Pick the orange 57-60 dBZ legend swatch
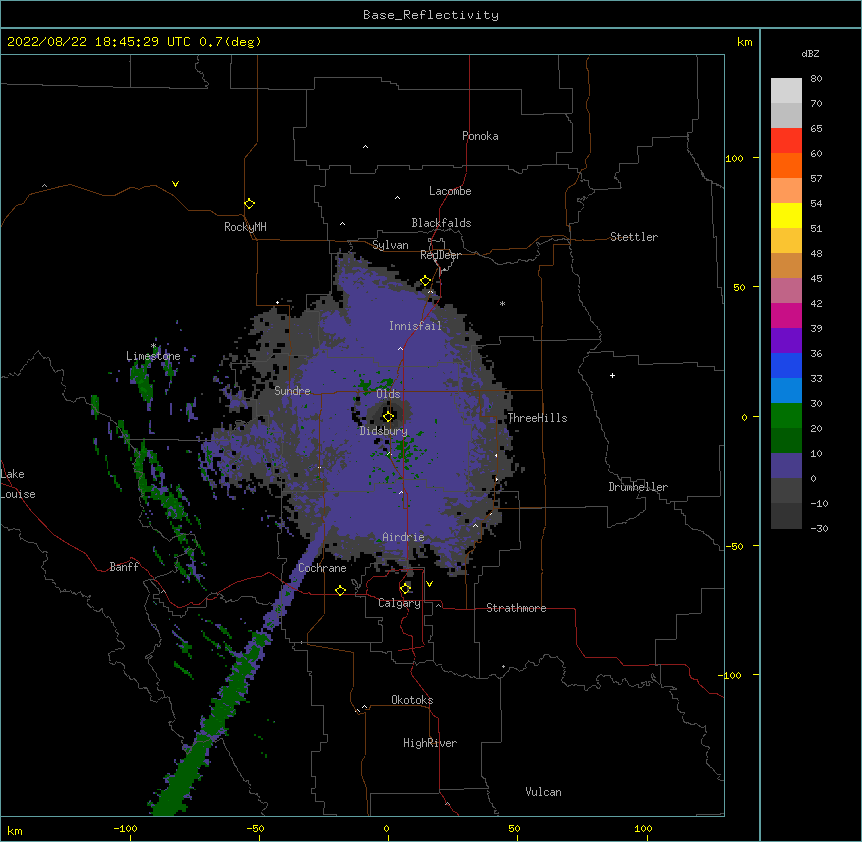Screen dimensions: 862x842 [786, 165]
